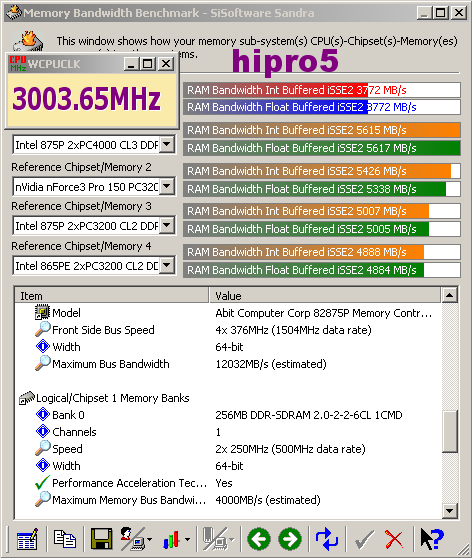472x558 pixels.
Task: Click the Sandra flame window title icon
Action: click(14, 13)
